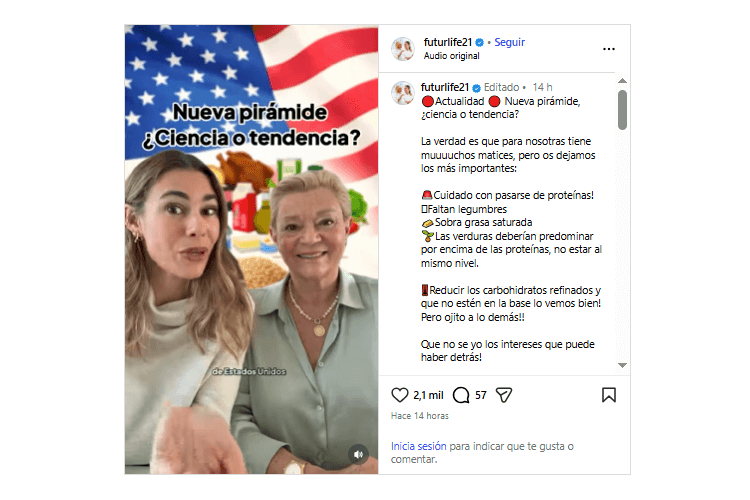Open the futurlife21 header profile picture
750x500 pixels.
[403, 49]
